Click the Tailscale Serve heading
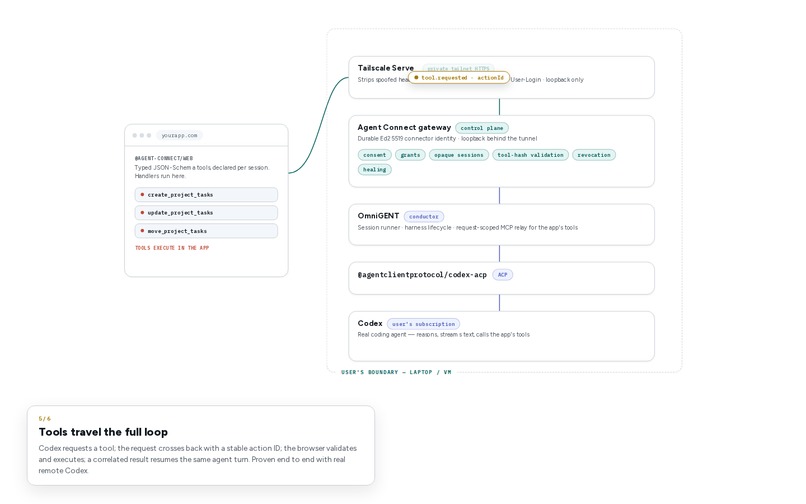This screenshot has height=504, width=806. pos(386,68)
